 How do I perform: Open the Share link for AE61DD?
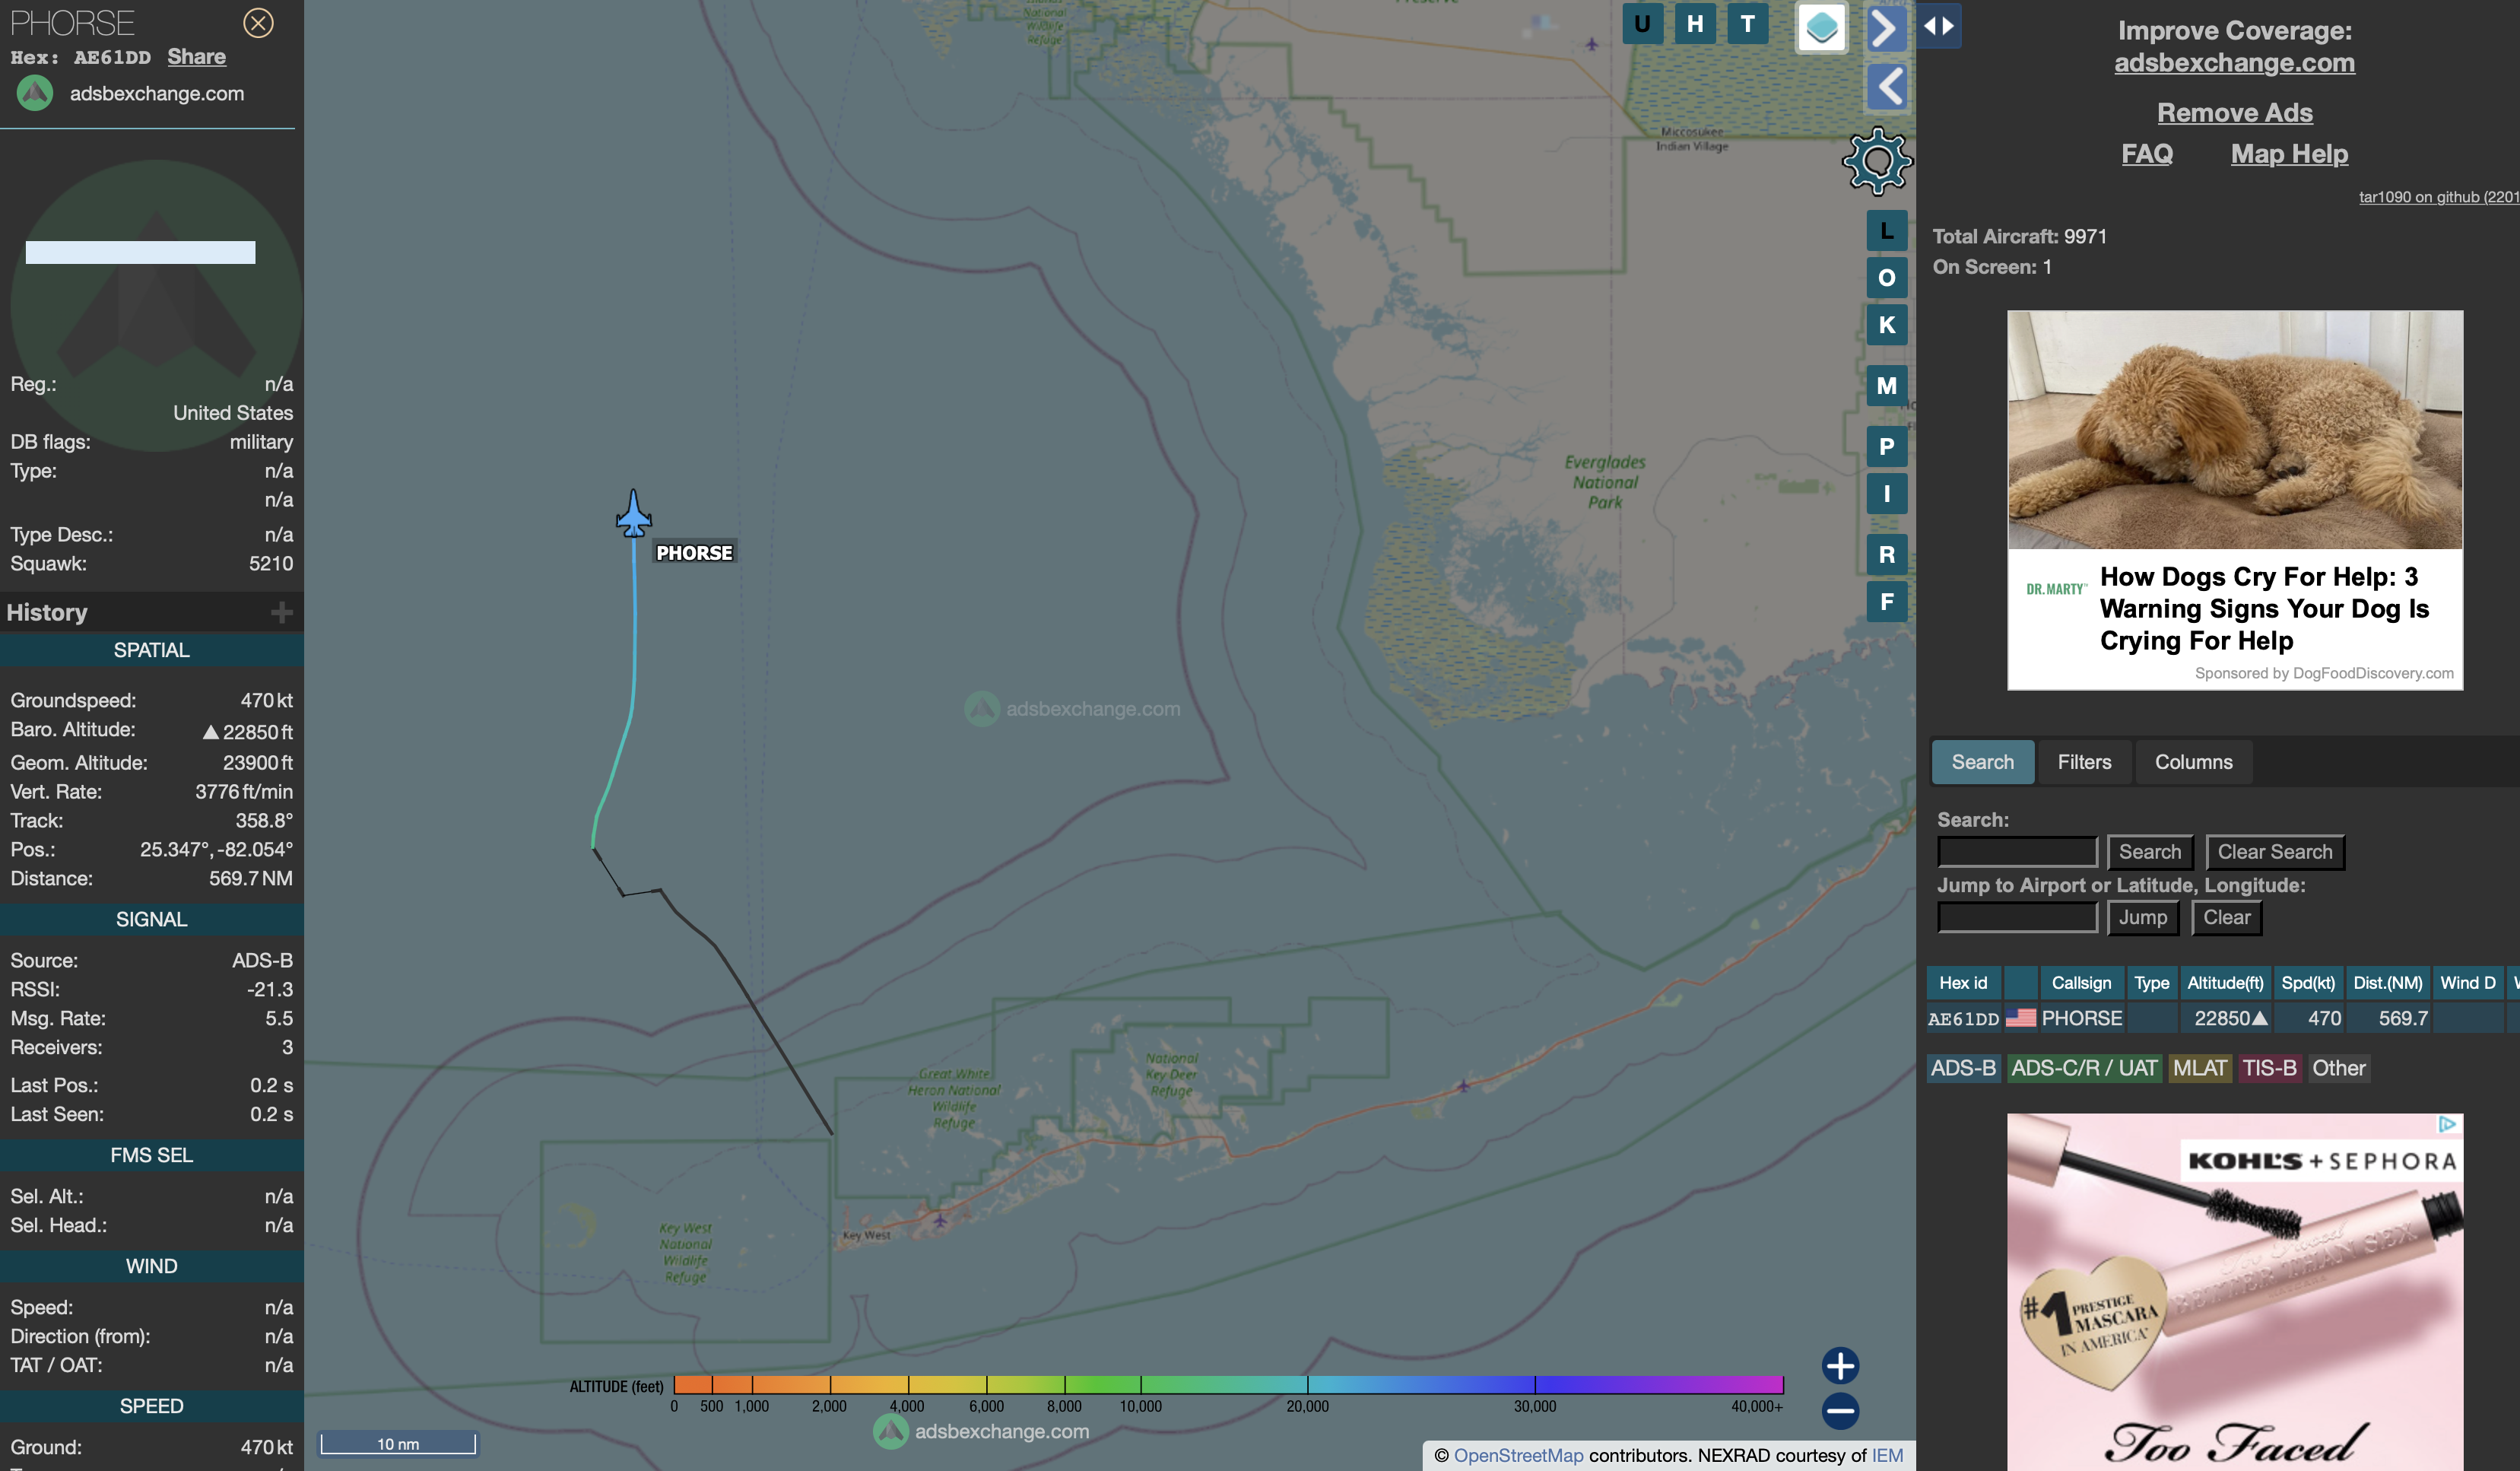pyautogui.click(x=196, y=57)
